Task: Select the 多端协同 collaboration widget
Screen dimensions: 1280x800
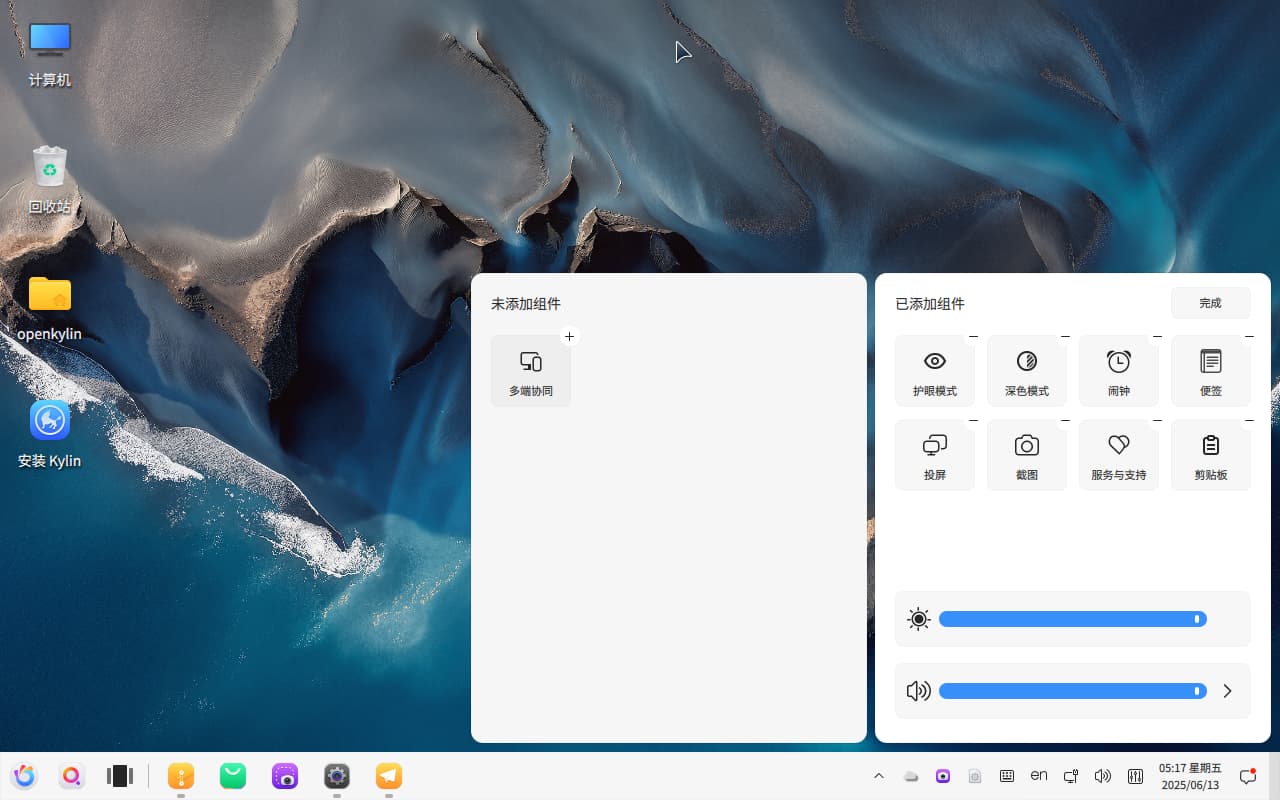Action: (x=530, y=370)
